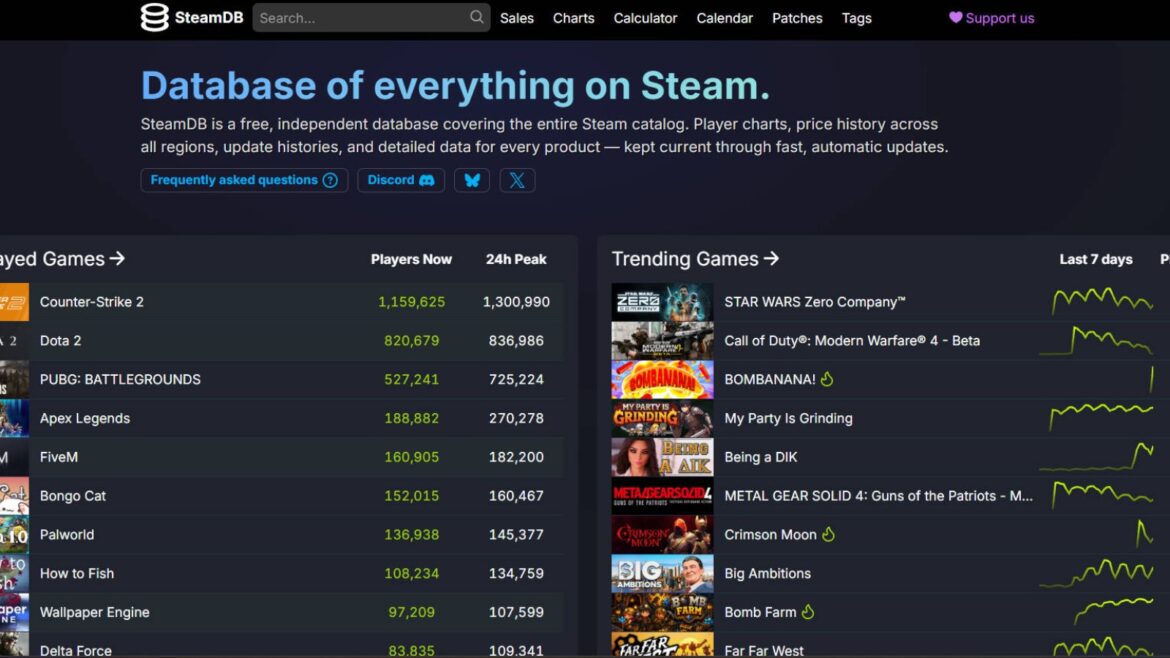
Task: Open the Calendar menu item
Action: [x=725, y=18]
